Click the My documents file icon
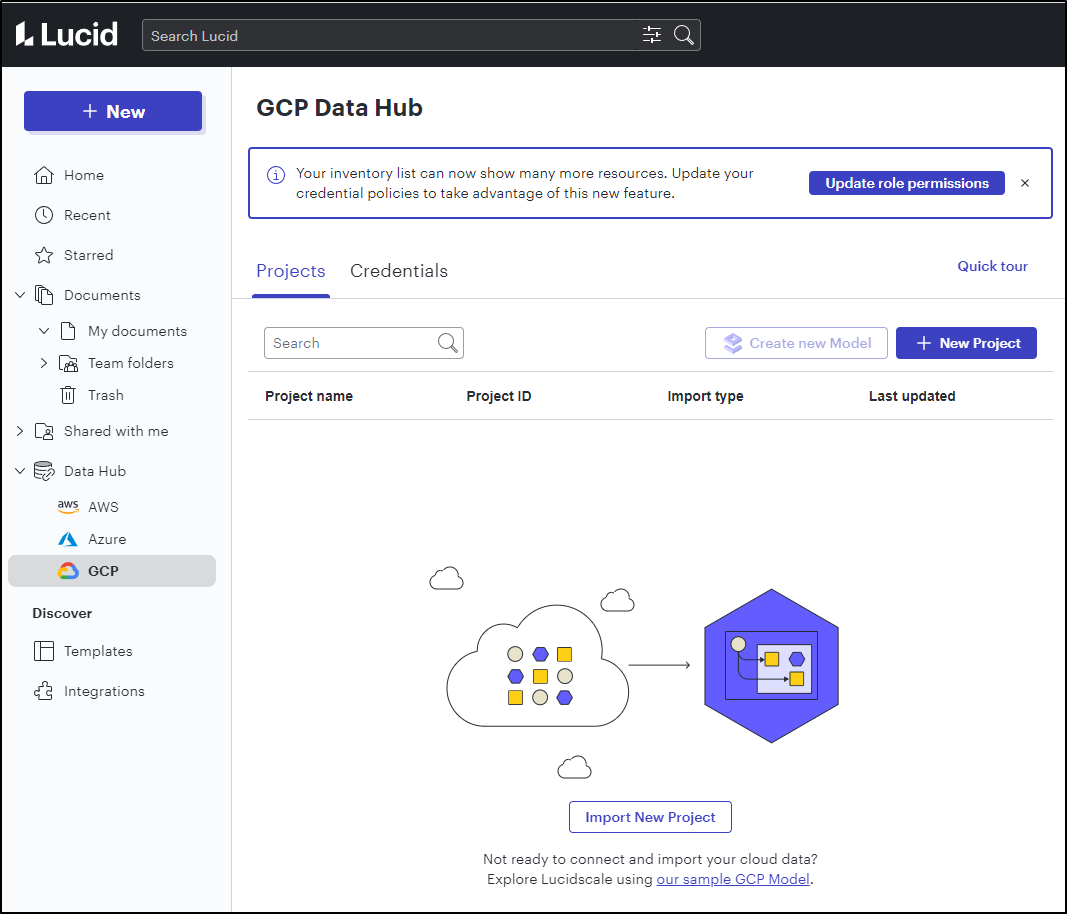The height and width of the screenshot is (914, 1067). 68,331
